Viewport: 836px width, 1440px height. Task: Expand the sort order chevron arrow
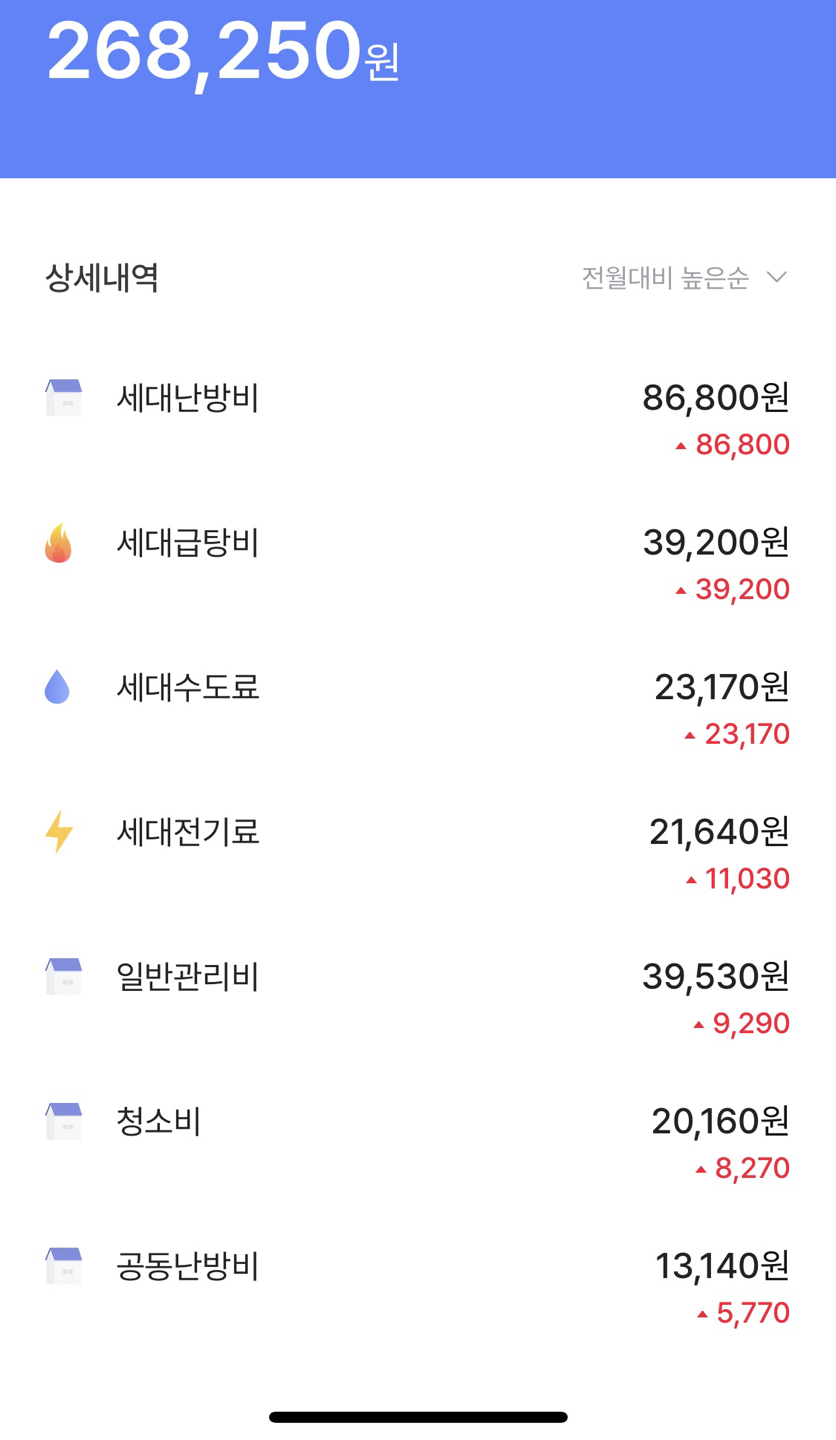pyautogui.click(x=777, y=277)
